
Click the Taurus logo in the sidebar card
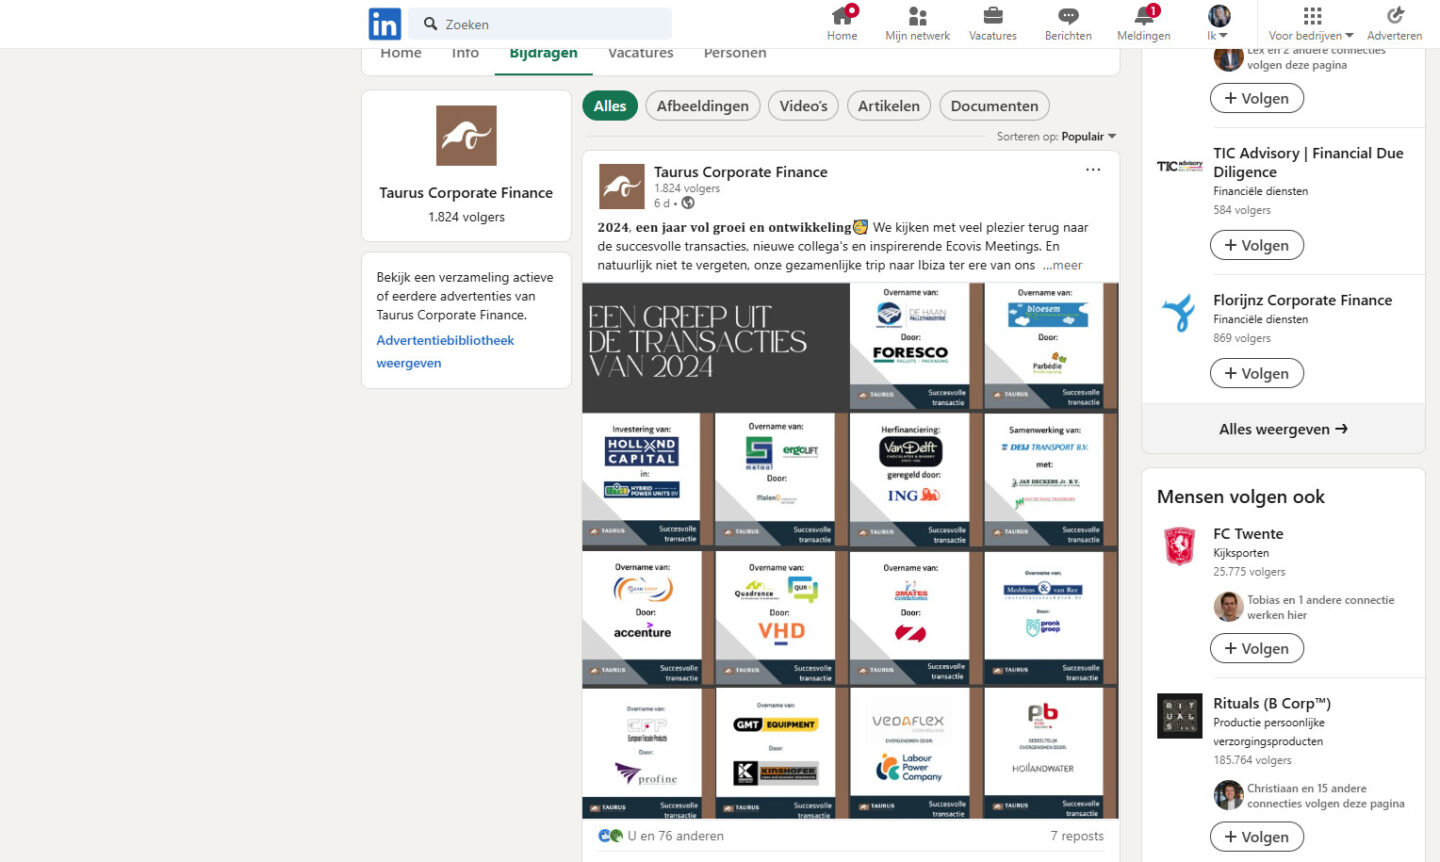466,136
